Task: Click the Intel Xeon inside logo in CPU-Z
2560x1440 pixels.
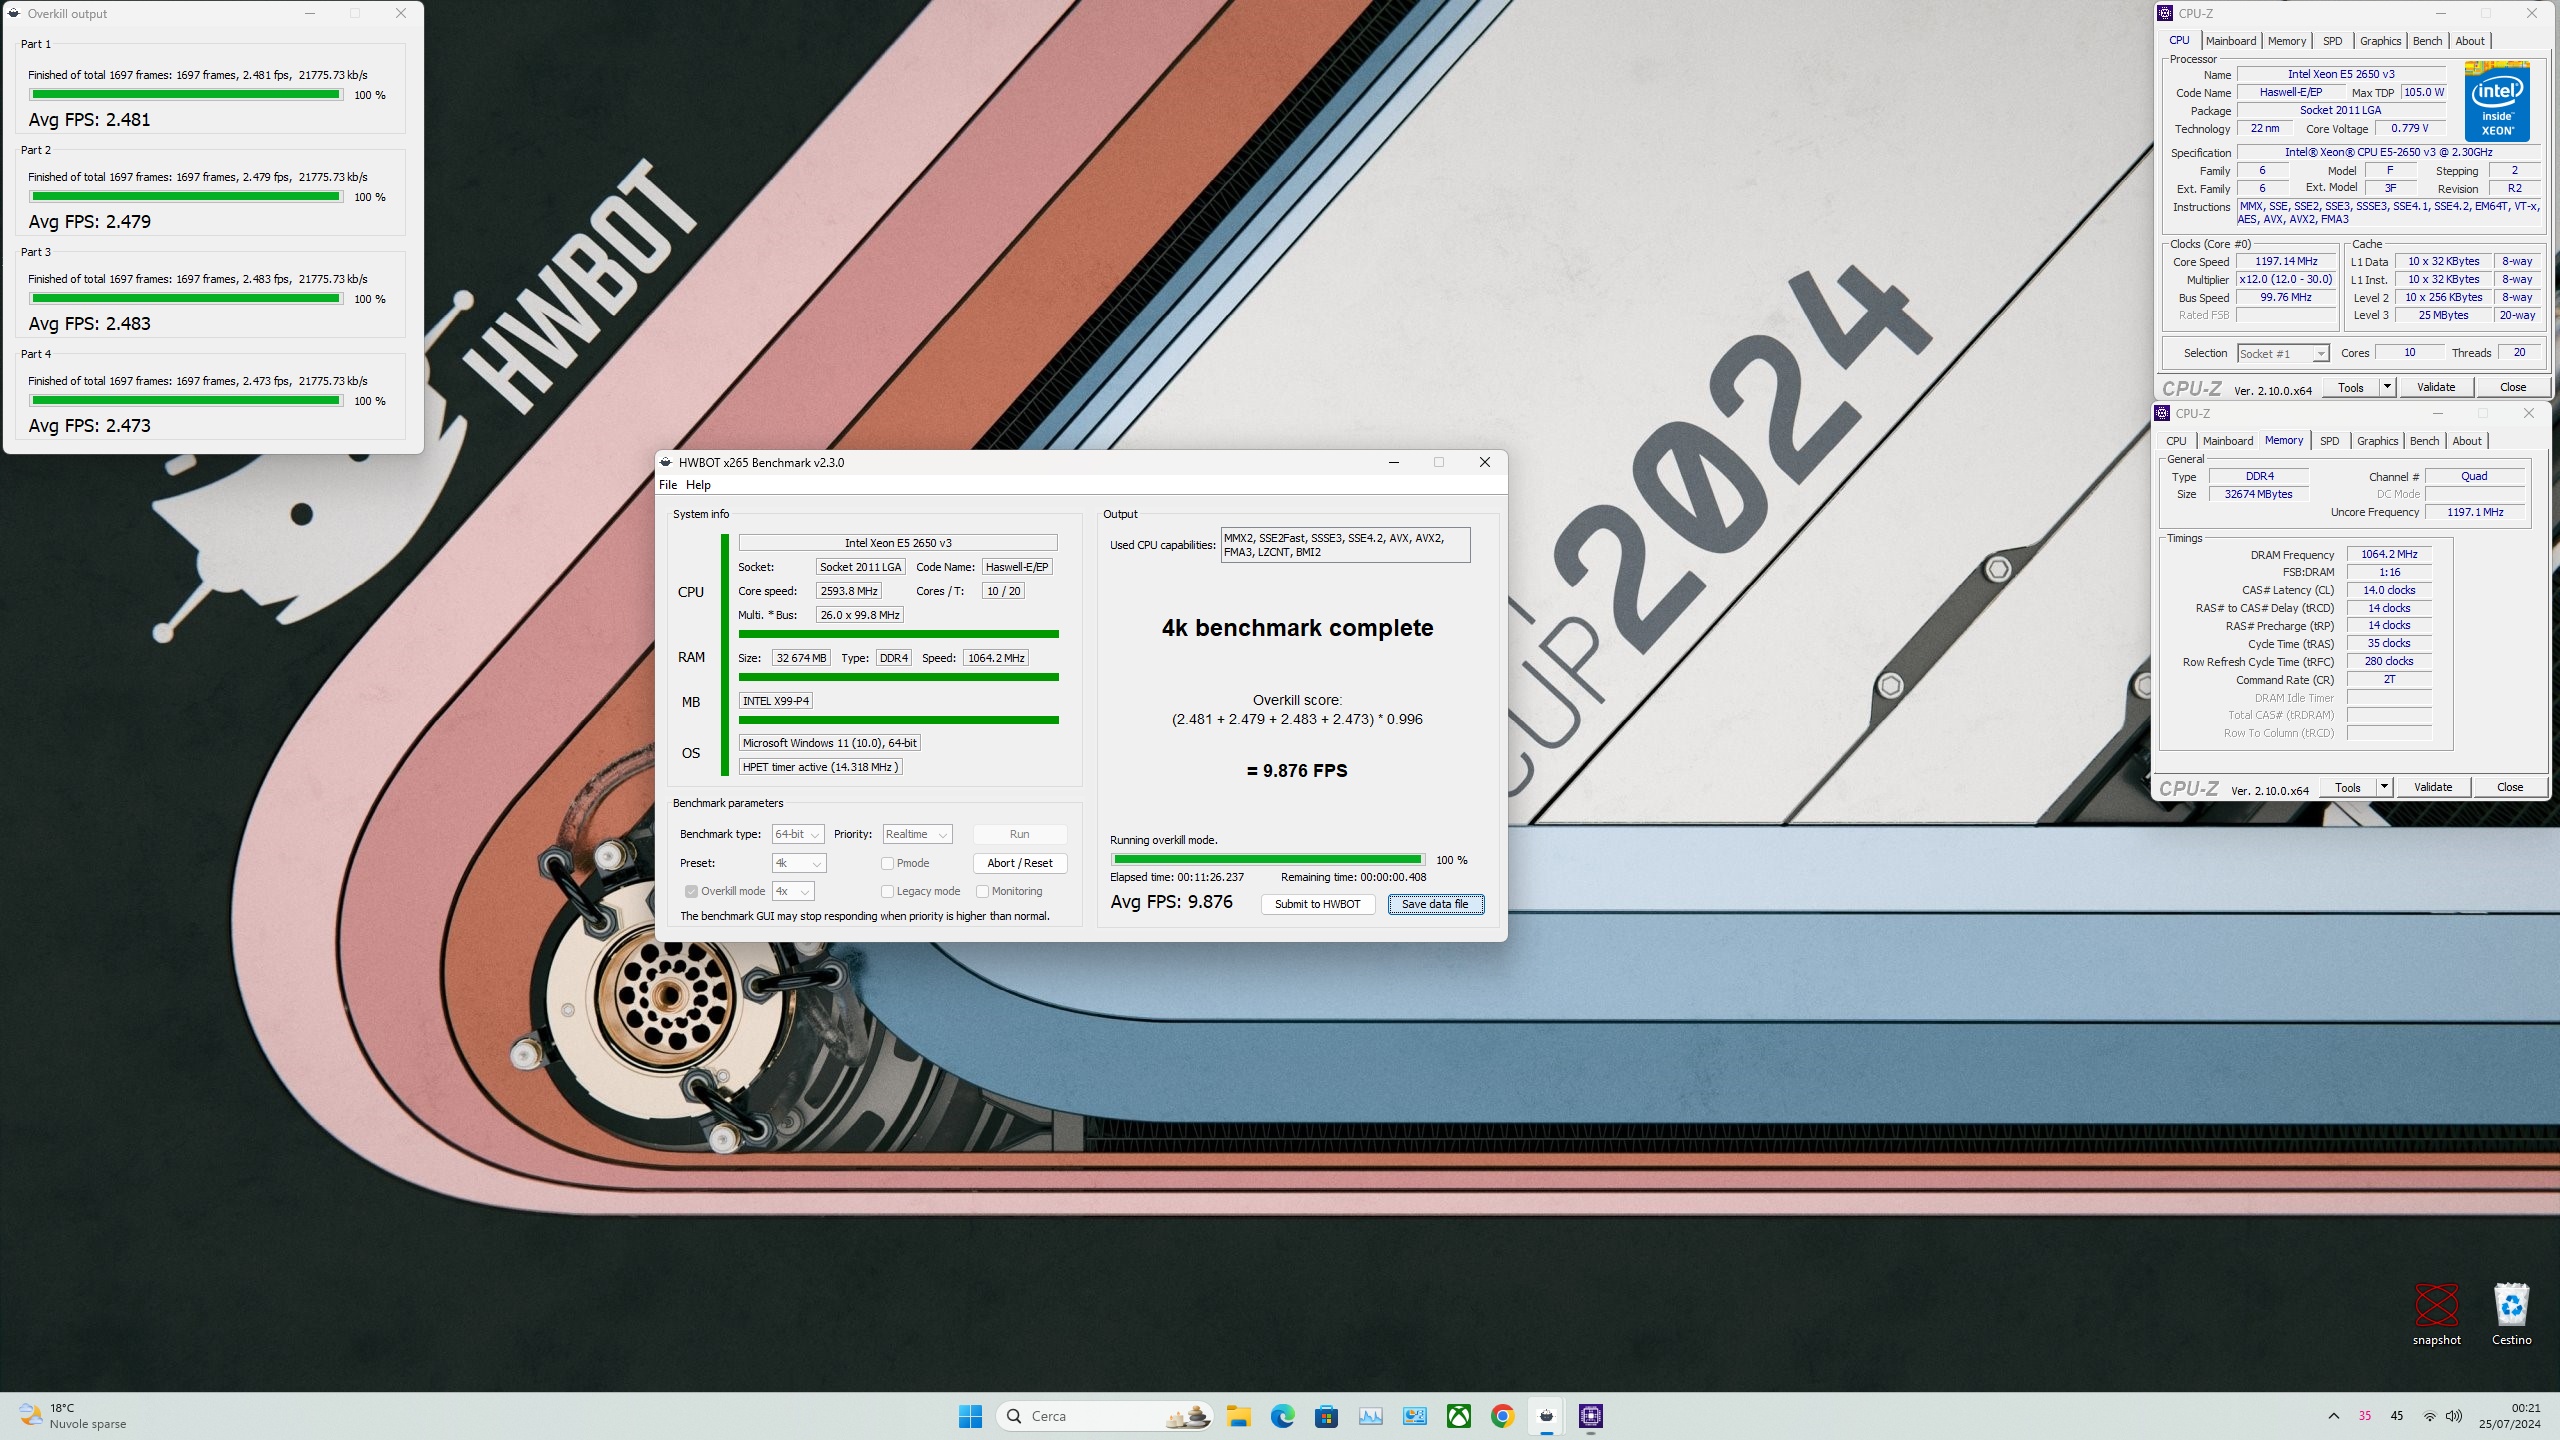Action: (2497, 103)
